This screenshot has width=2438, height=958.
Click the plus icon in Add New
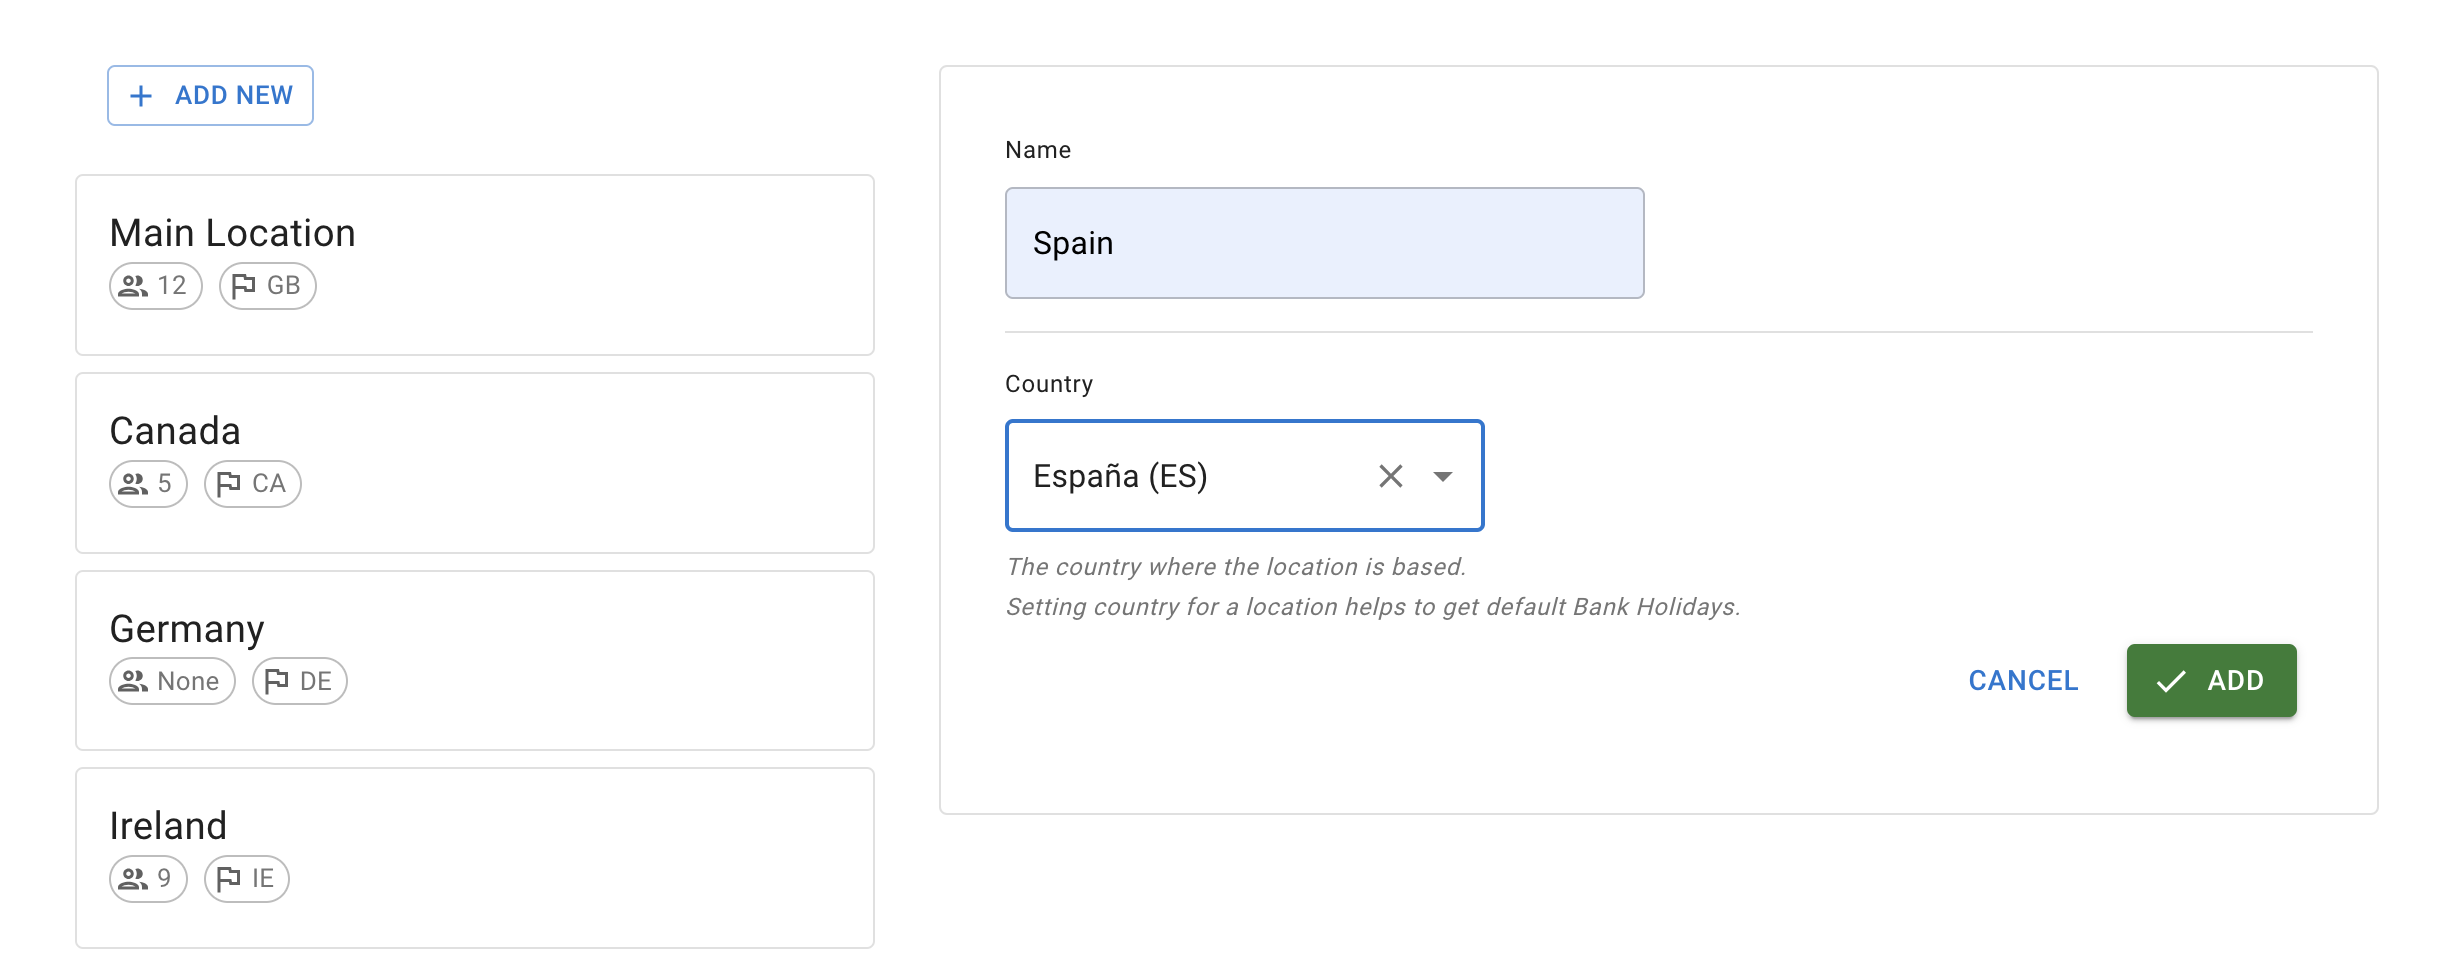141,96
